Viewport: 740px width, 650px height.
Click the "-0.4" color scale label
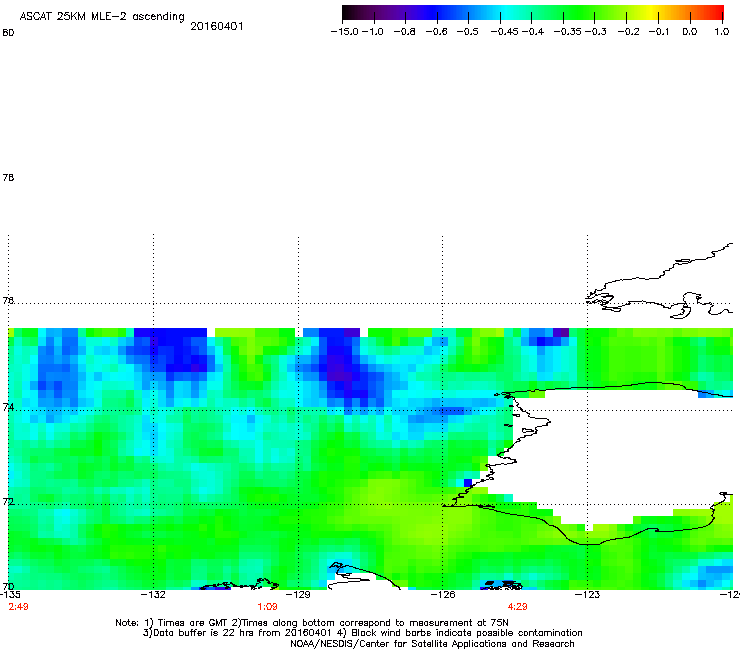click(533, 32)
